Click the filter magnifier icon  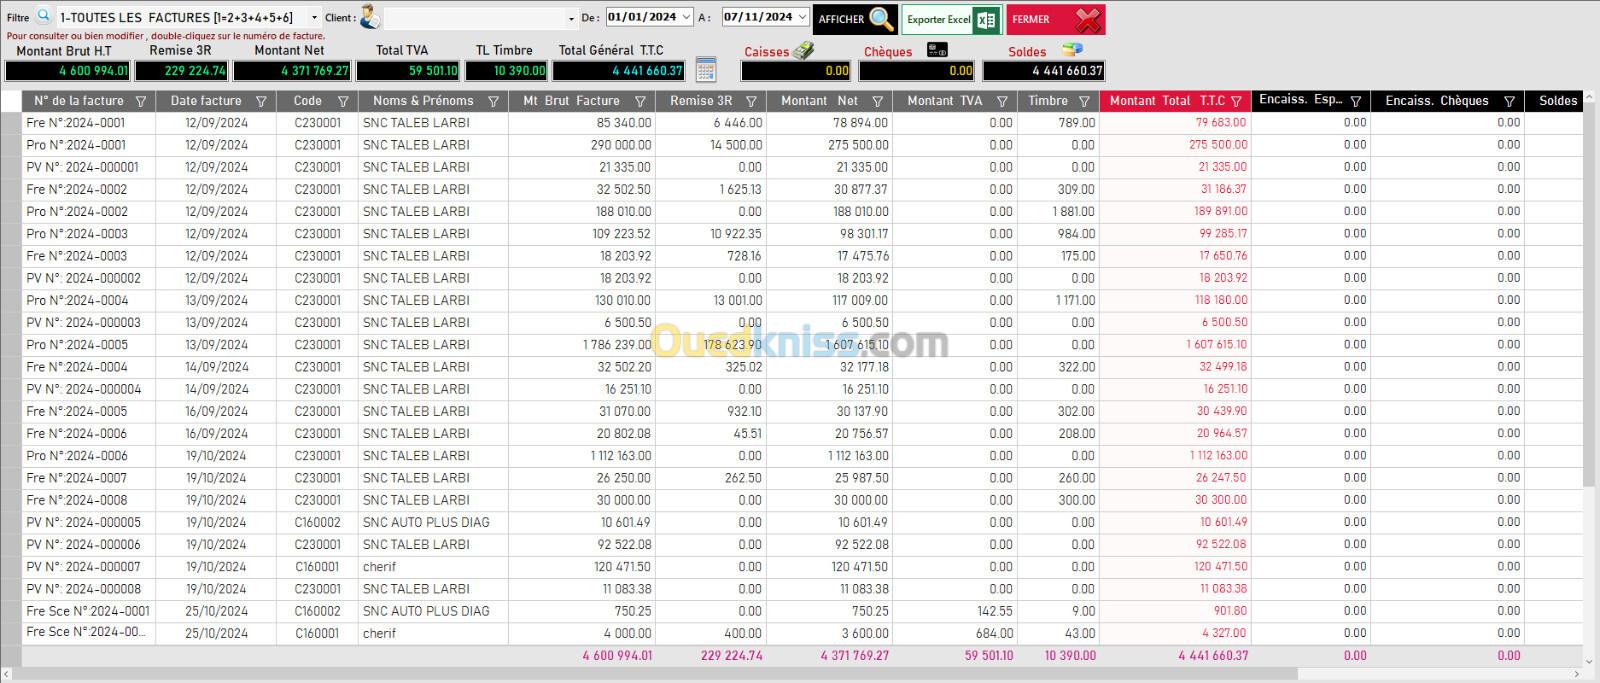tap(44, 17)
